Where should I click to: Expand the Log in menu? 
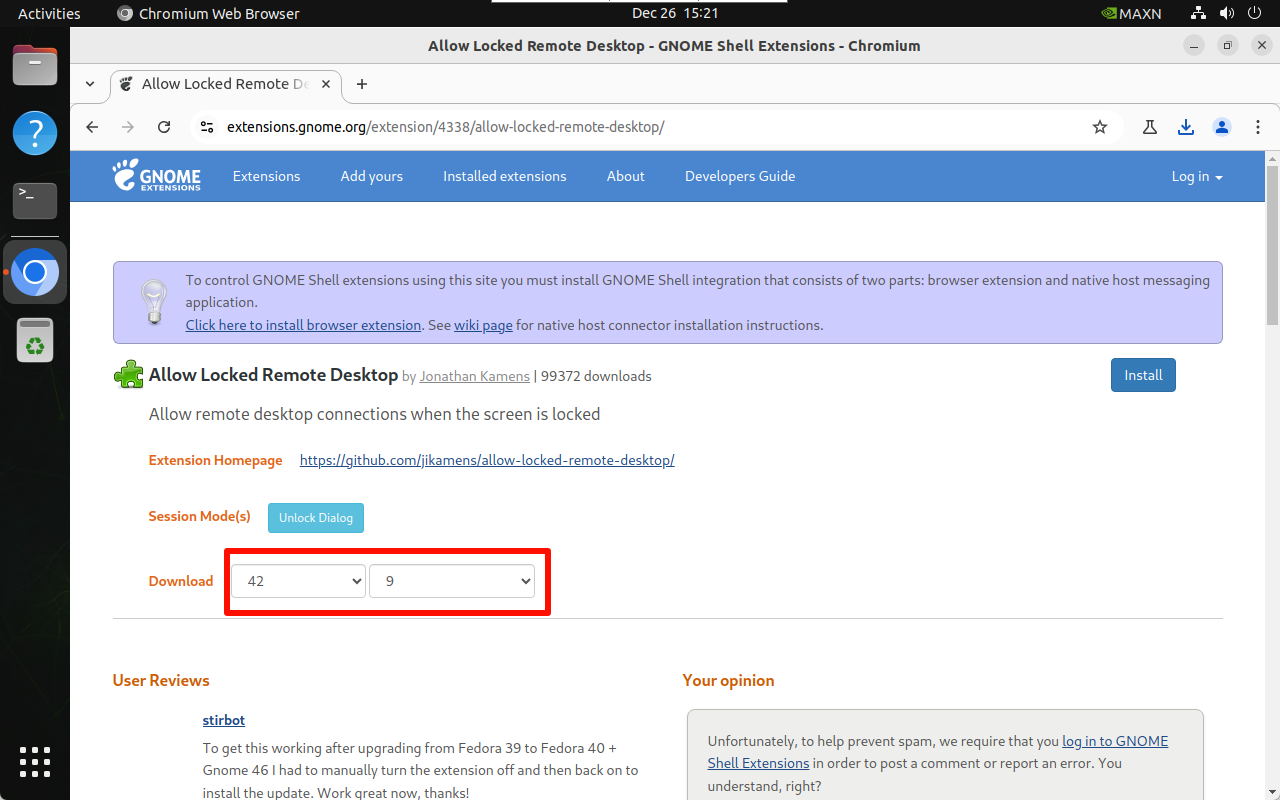1196,176
